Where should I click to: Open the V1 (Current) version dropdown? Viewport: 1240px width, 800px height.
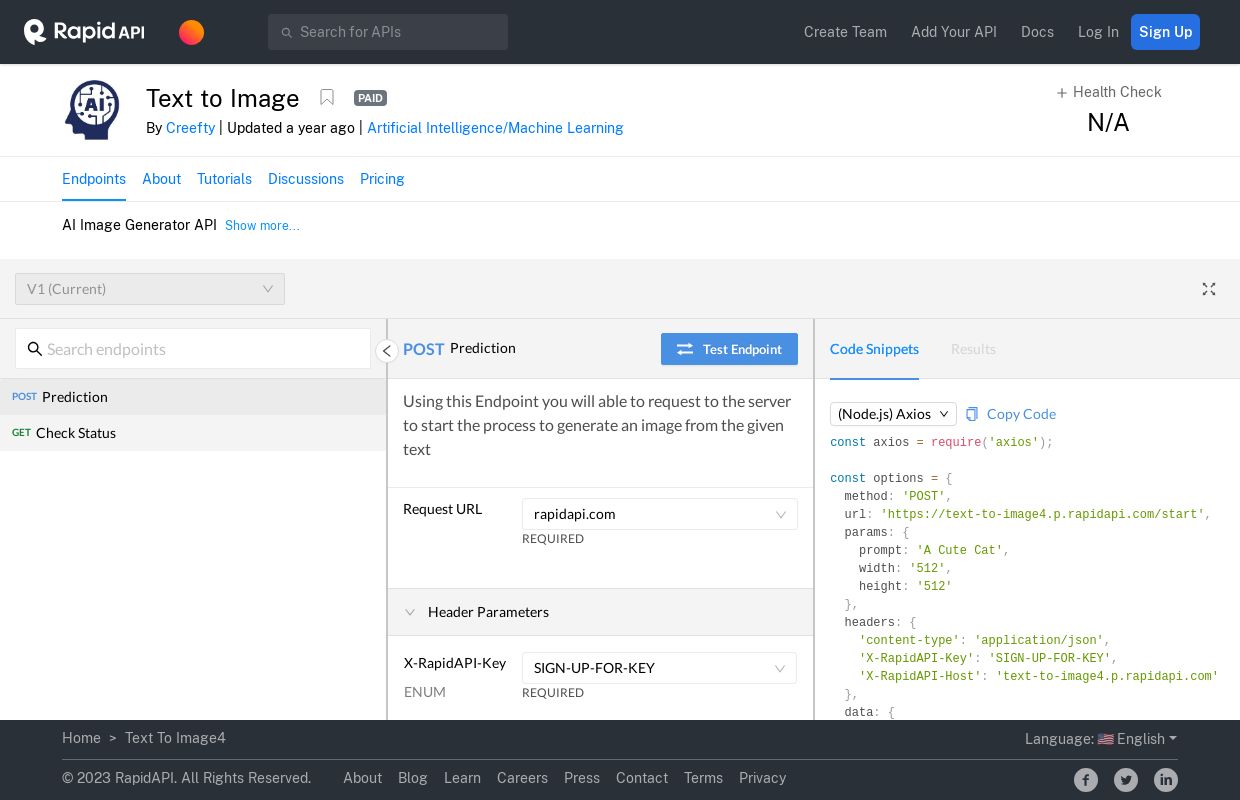150,289
